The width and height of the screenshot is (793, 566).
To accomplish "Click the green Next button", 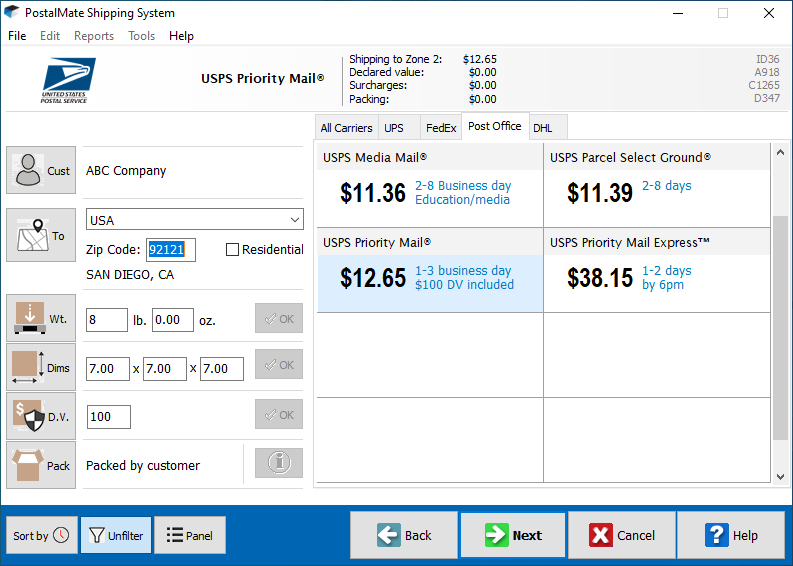I will point(513,535).
